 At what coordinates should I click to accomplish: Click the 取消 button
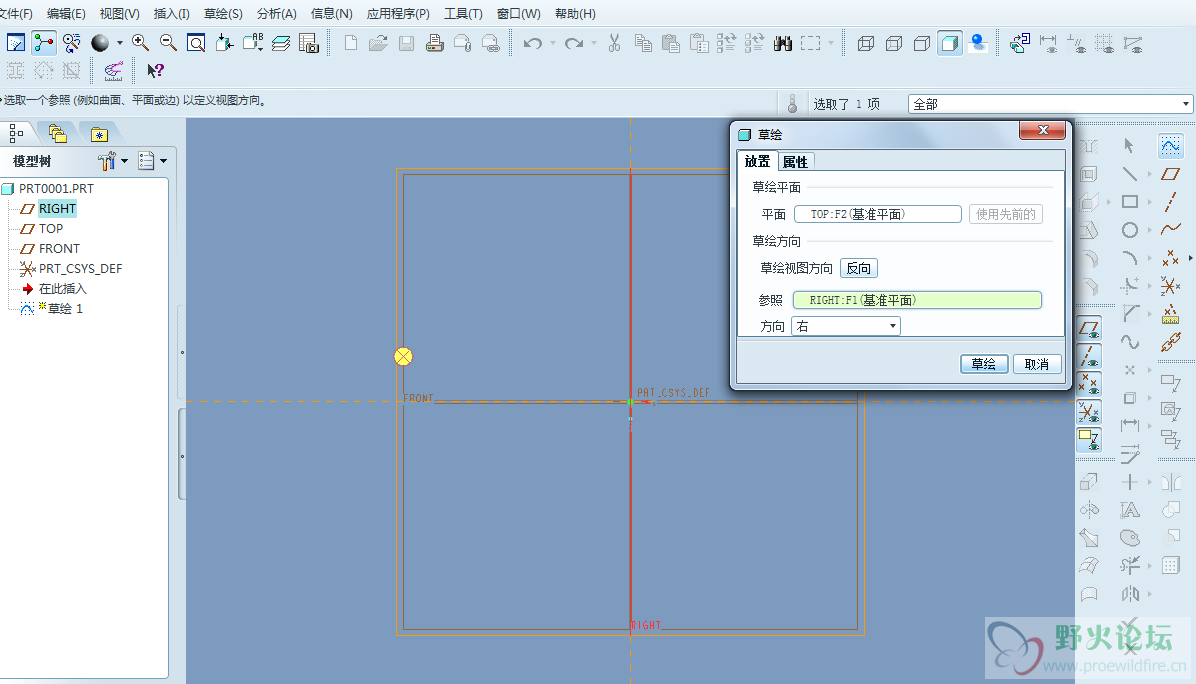1037,364
